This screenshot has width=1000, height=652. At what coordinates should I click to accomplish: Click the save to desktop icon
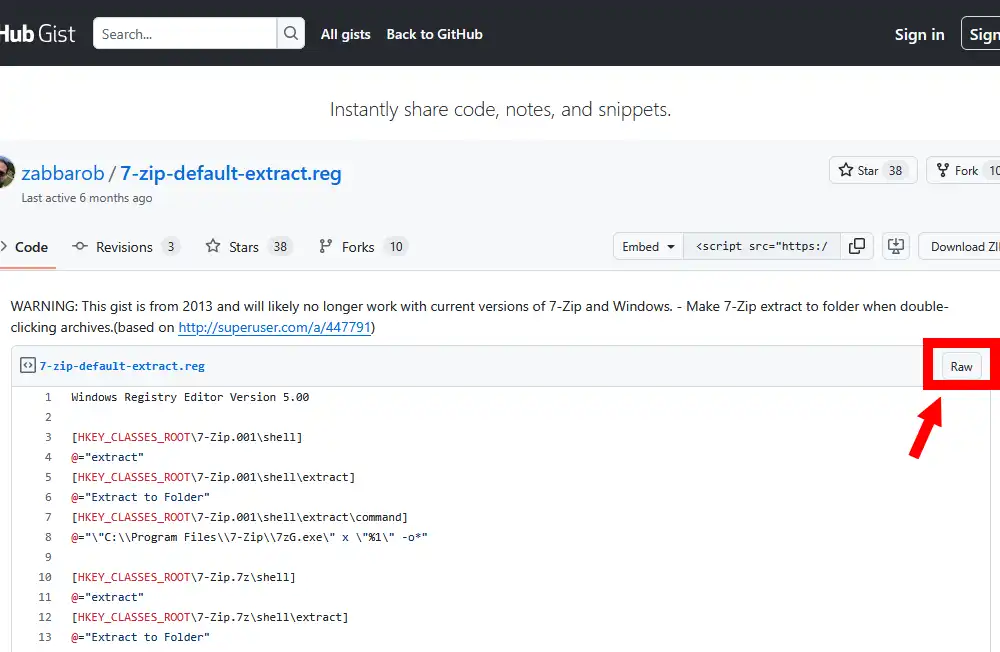895,246
